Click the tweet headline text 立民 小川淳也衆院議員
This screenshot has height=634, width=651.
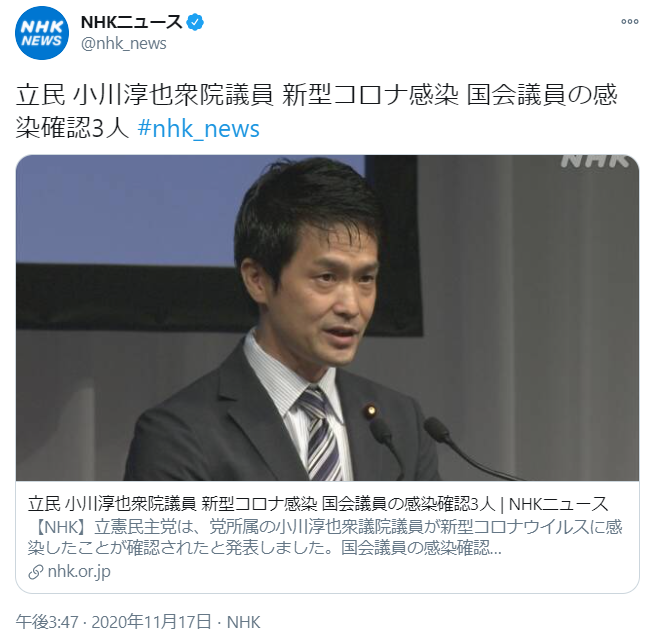144,95
